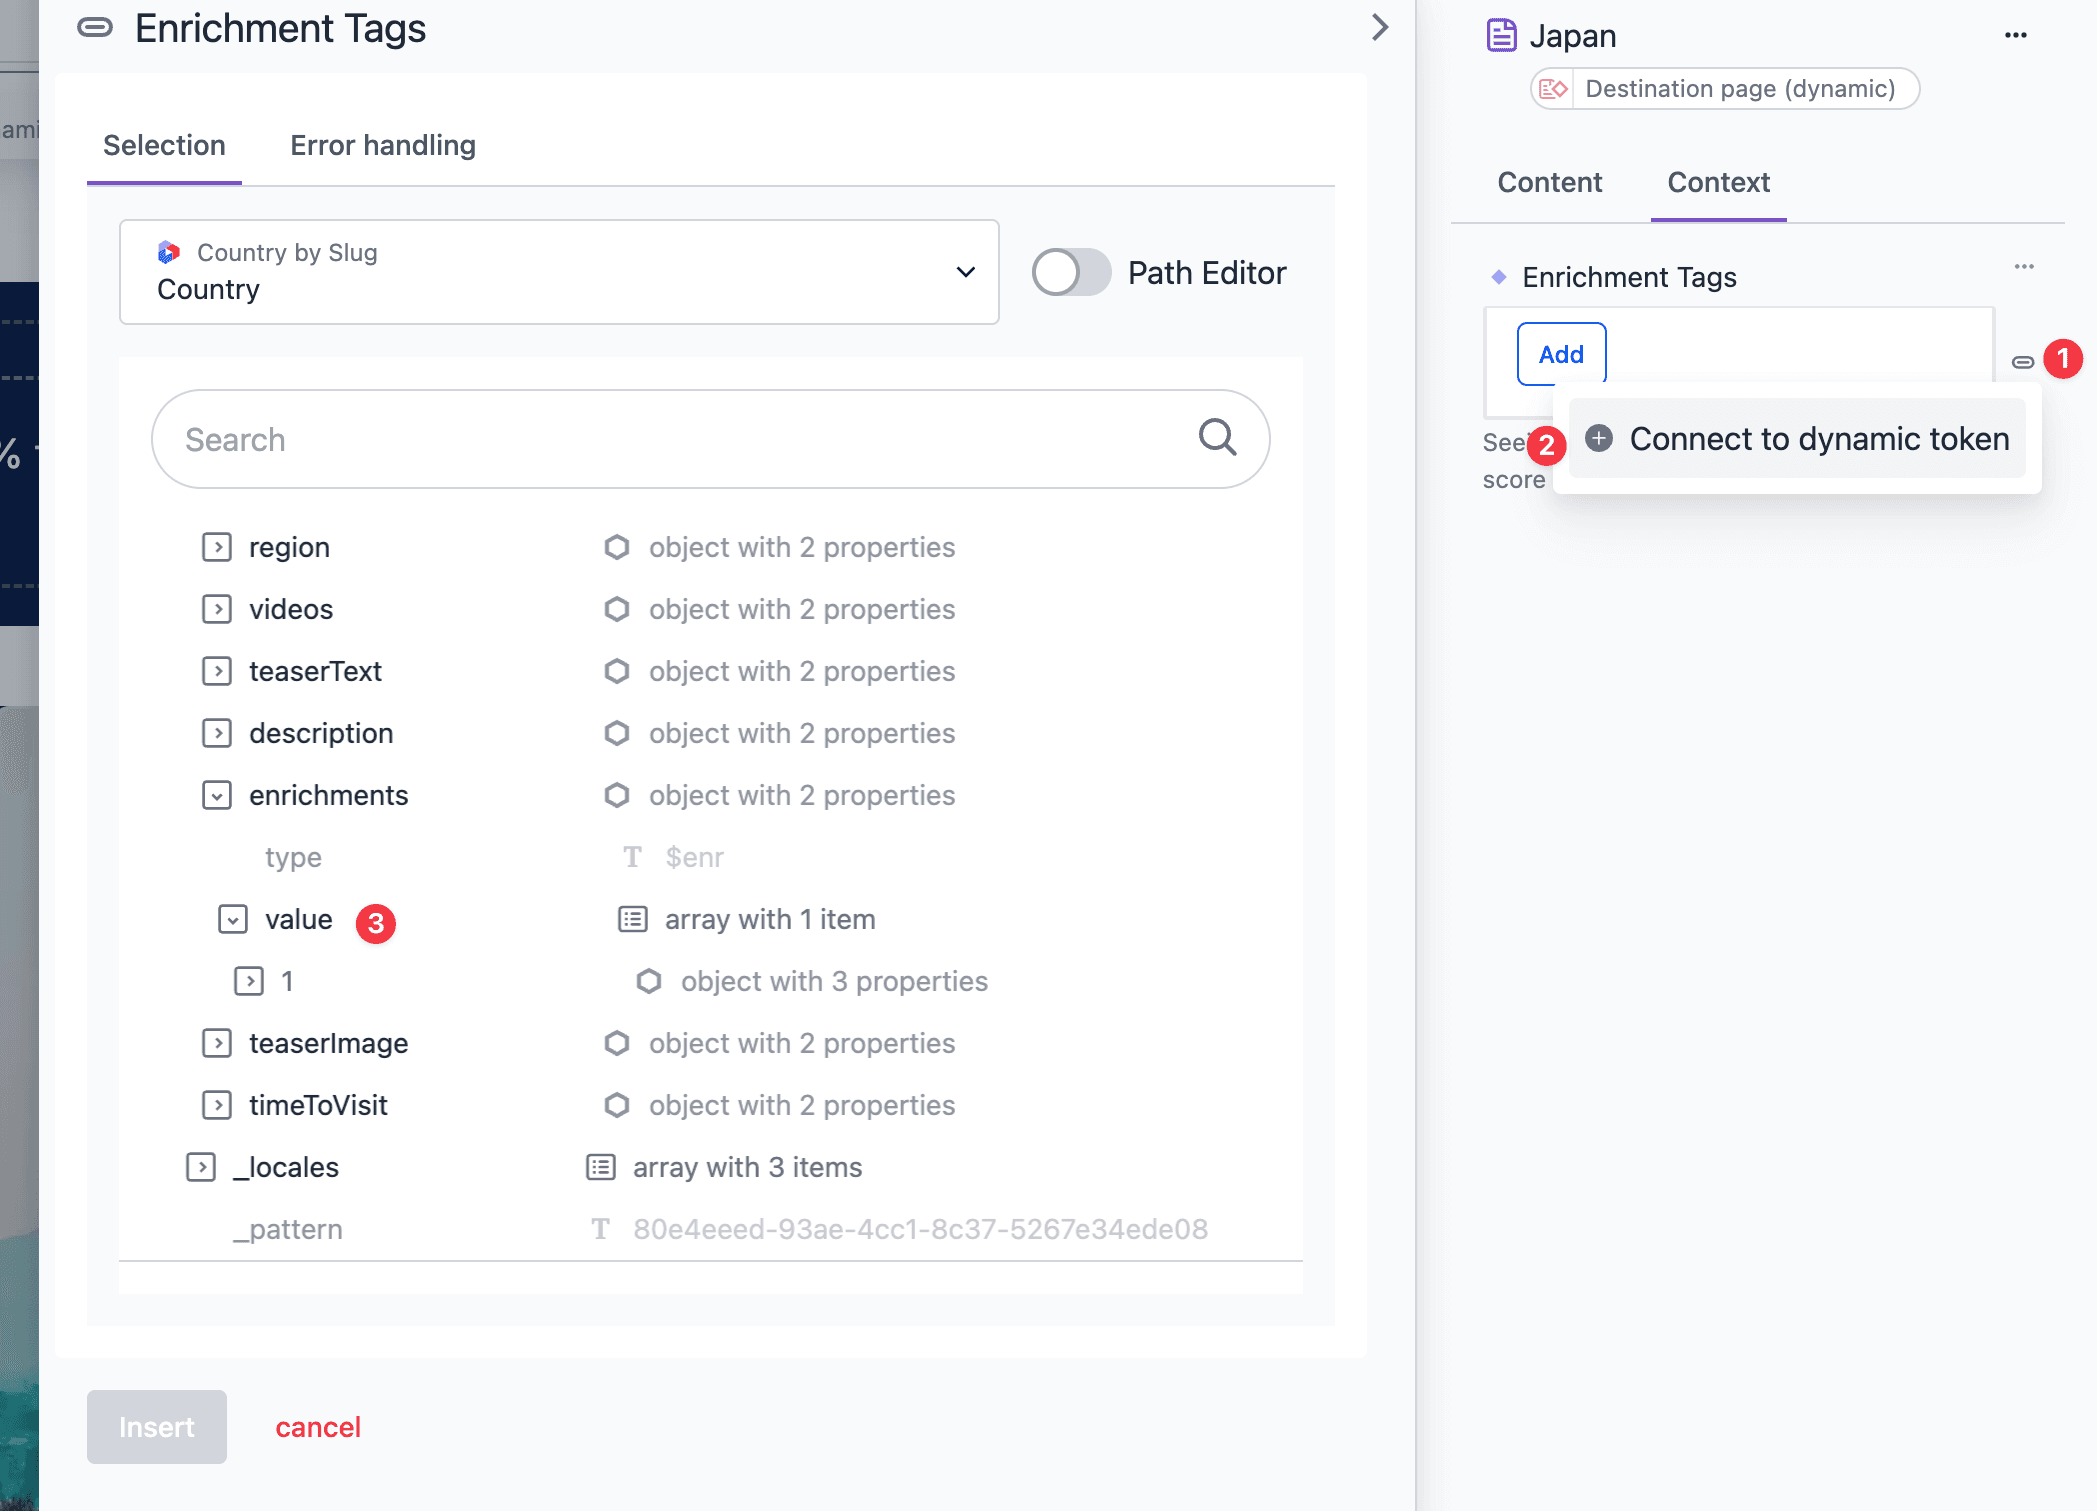This screenshot has height=1511, width=2097.
Task: Select the enrichments tree item
Action: [x=329, y=795]
